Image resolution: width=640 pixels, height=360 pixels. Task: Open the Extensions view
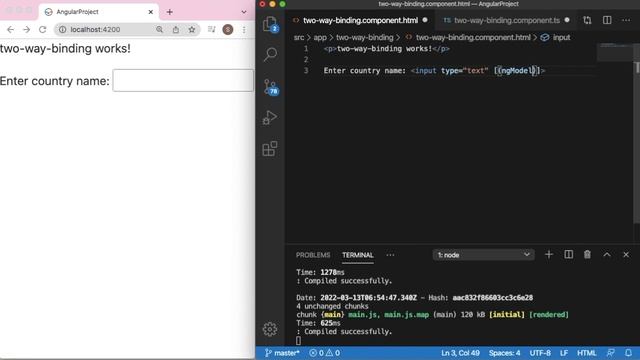pos(270,149)
